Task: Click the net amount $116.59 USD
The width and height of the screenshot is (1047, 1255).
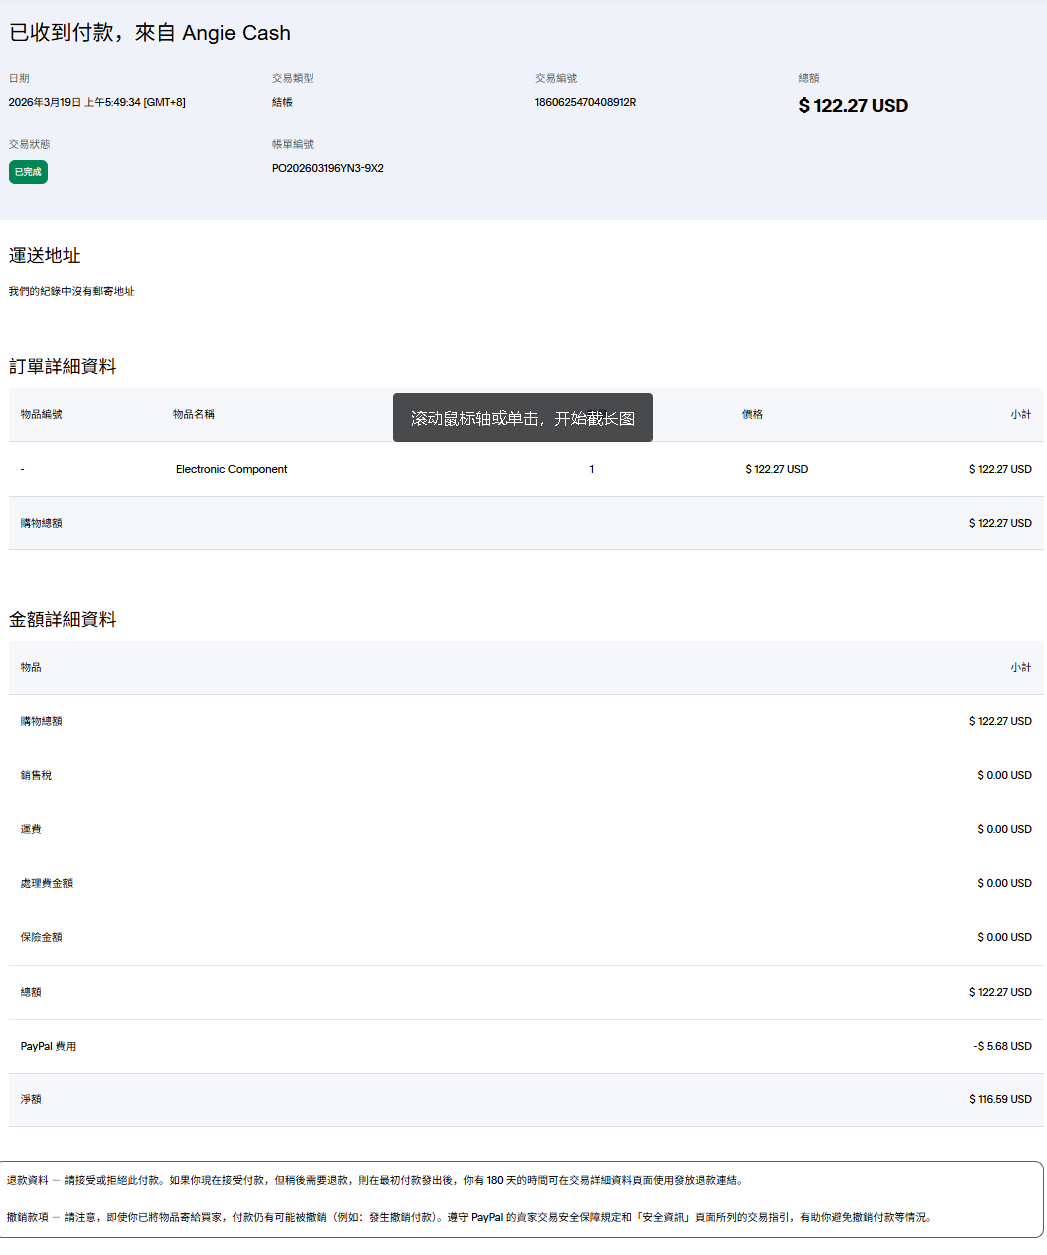Action: pos(1000,1099)
